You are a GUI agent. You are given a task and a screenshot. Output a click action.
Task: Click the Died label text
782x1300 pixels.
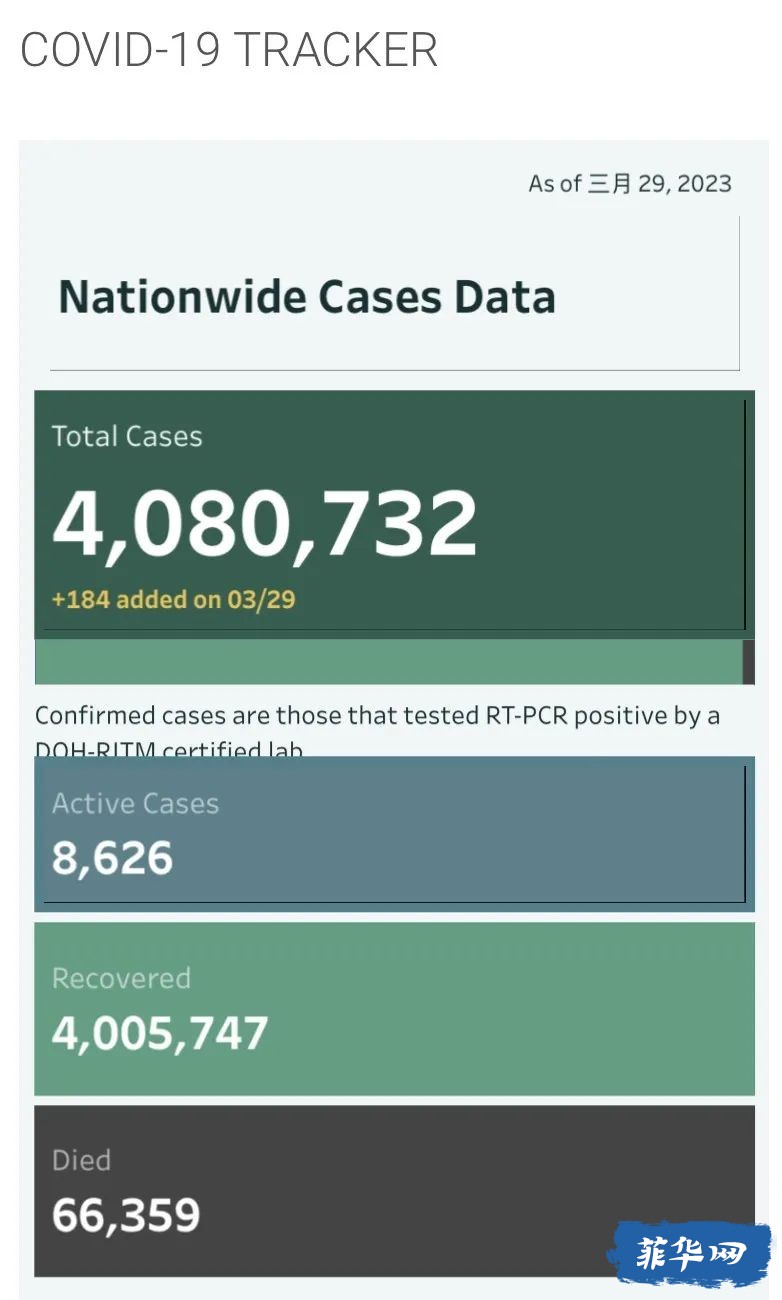[81, 1160]
